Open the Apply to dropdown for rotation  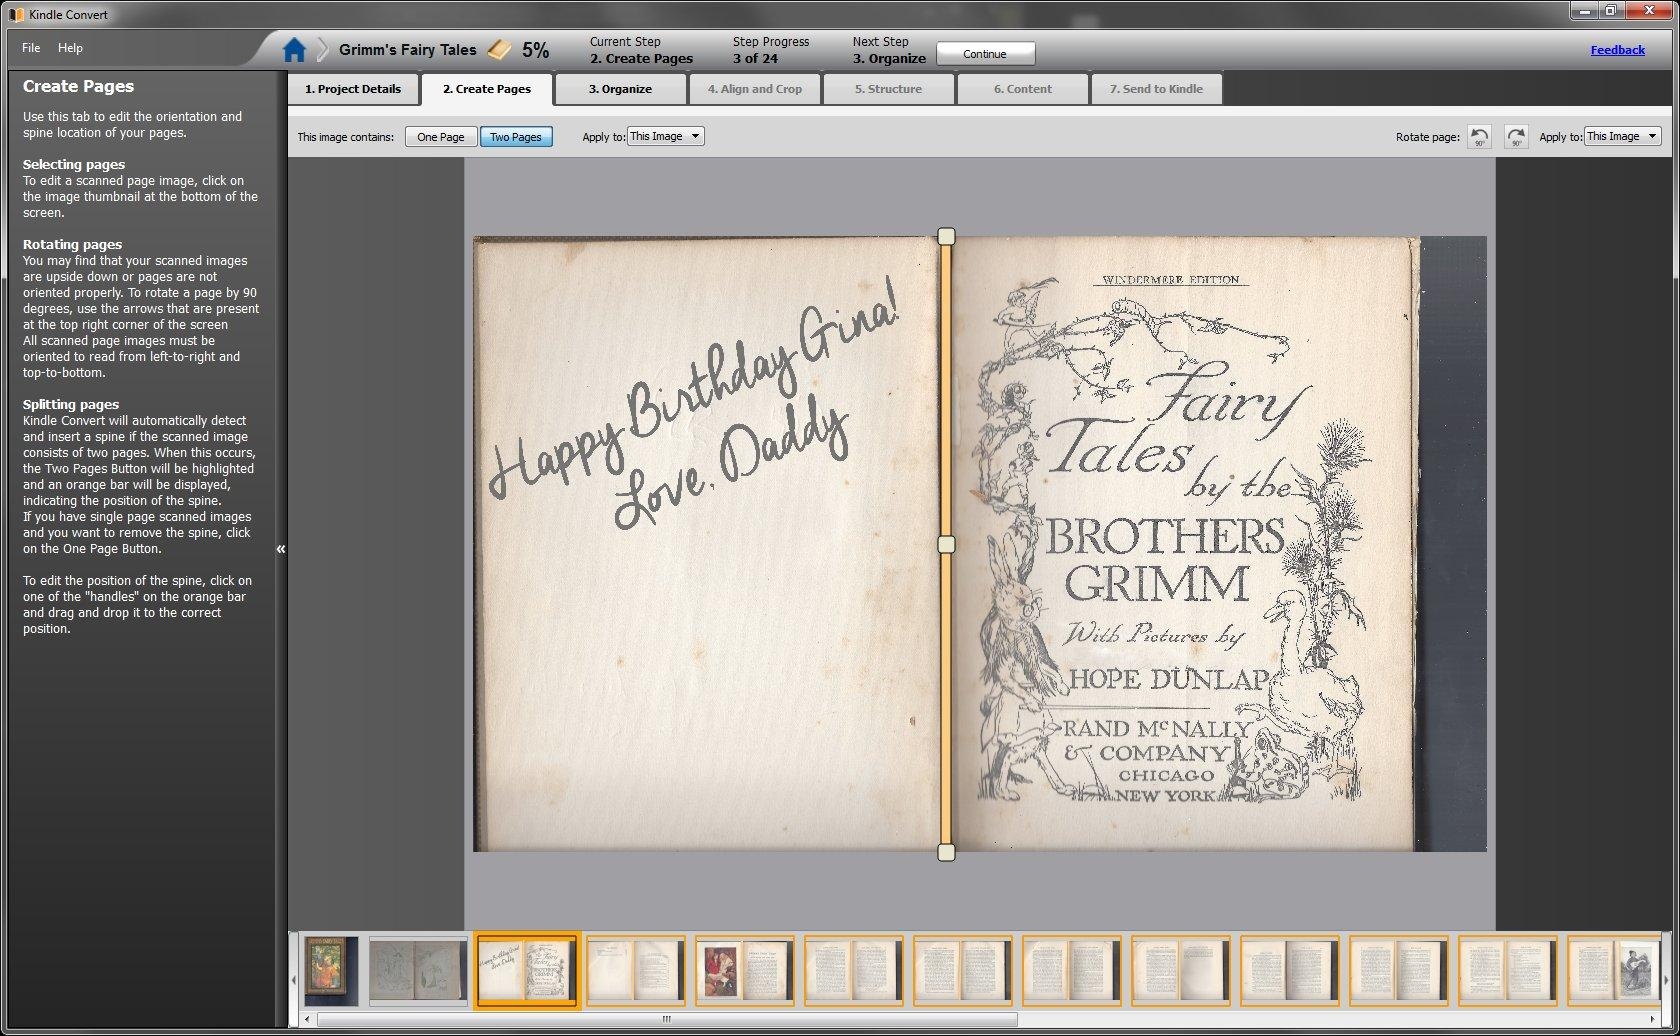pyautogui.click(x=1622, y=136)
